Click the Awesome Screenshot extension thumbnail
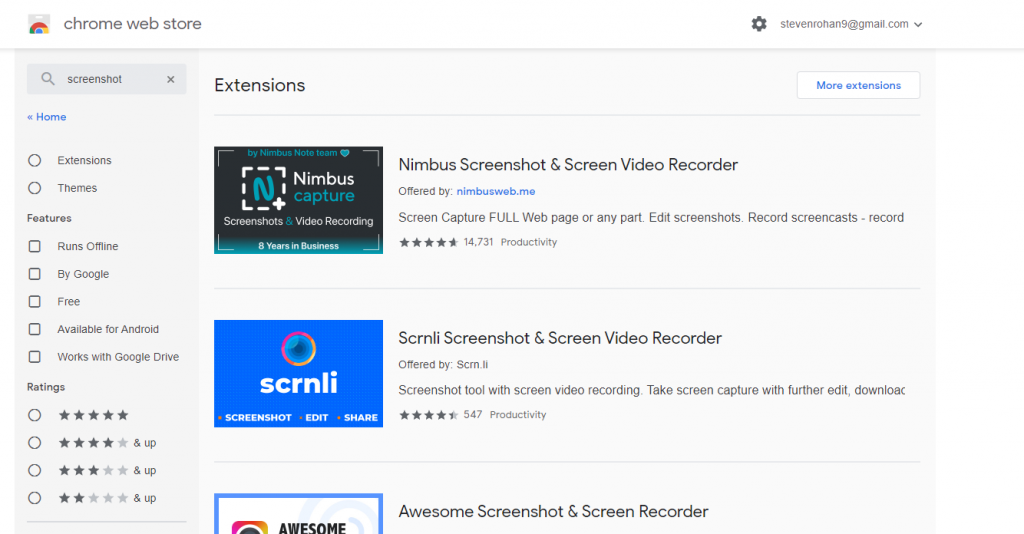The width and height of the screenshot is (1024, 534). tap(298, 514)
